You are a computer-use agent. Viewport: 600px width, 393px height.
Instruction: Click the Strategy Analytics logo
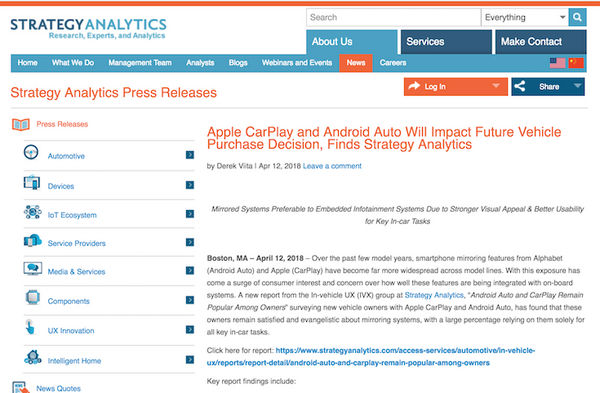pos(88,28)
